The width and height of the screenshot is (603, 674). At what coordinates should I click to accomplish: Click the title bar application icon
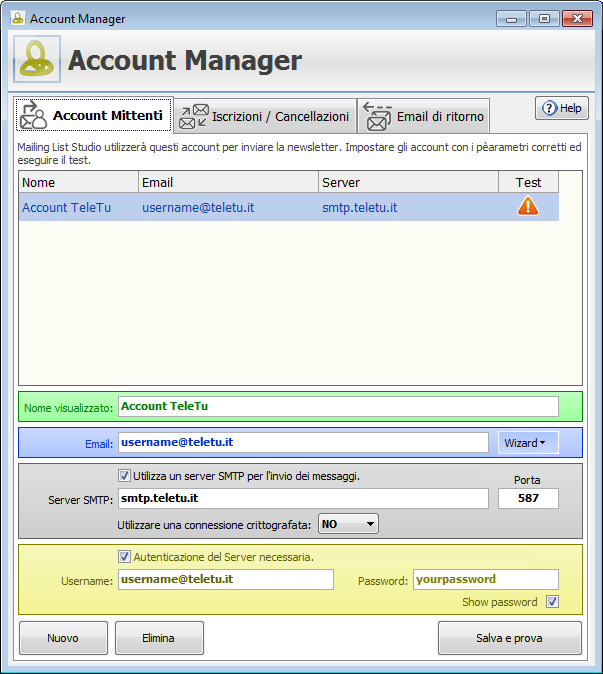[x=17, y=18]
